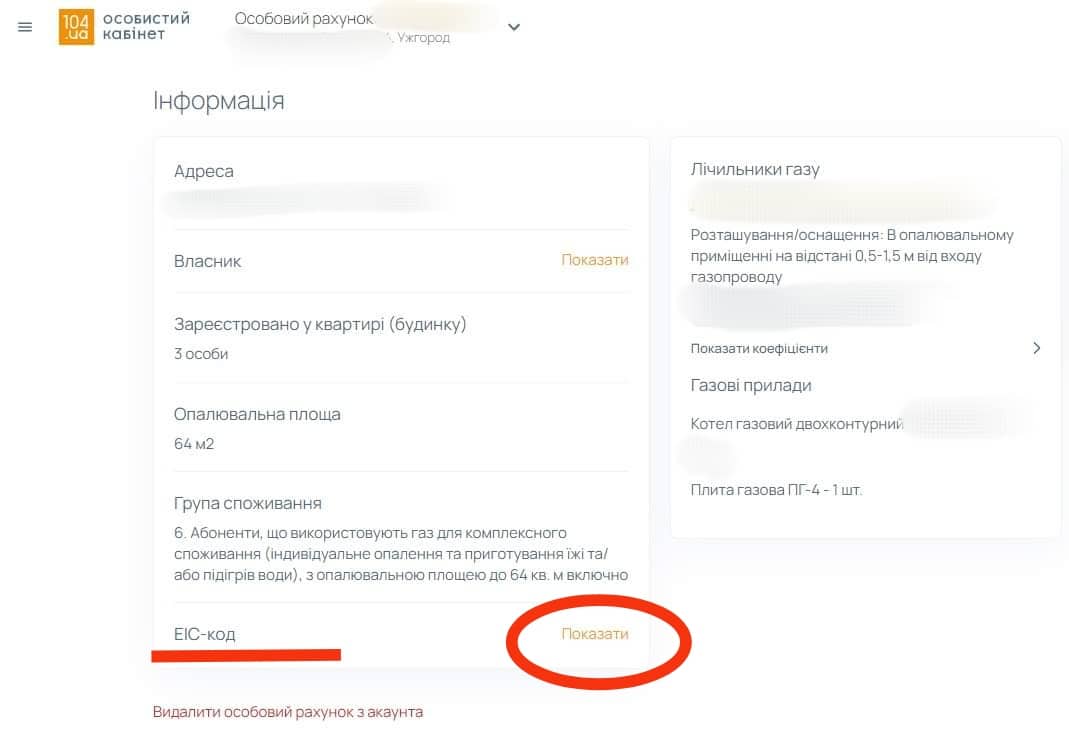Image resolution: width=1069 pixels, height=734 pixels.
Task: Reveal the EIC-код with its 'Показати' link
Action: [595, 634]
